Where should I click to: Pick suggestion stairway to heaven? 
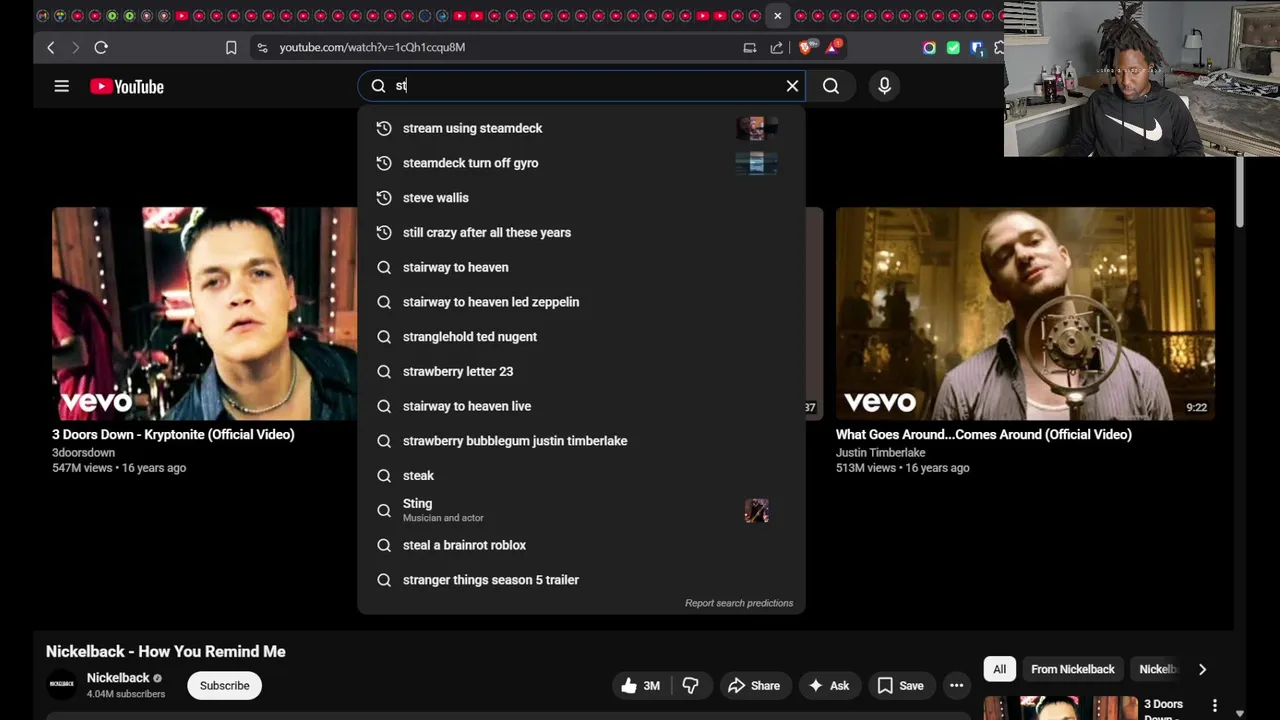point(581,267)
